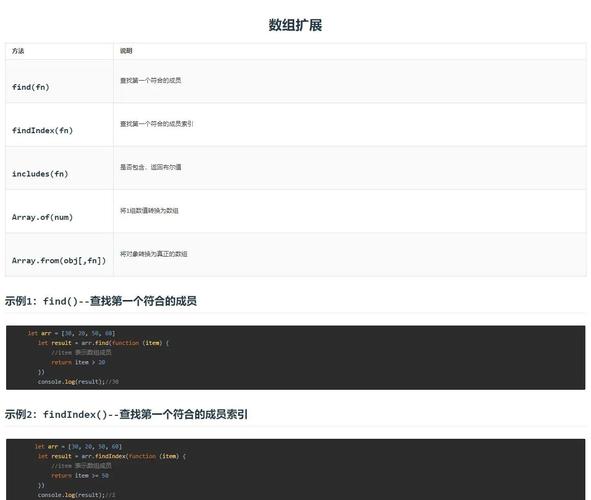Click heading "示例2: findIndex()--查找第一个符合的成员索引"

point(126,414)
